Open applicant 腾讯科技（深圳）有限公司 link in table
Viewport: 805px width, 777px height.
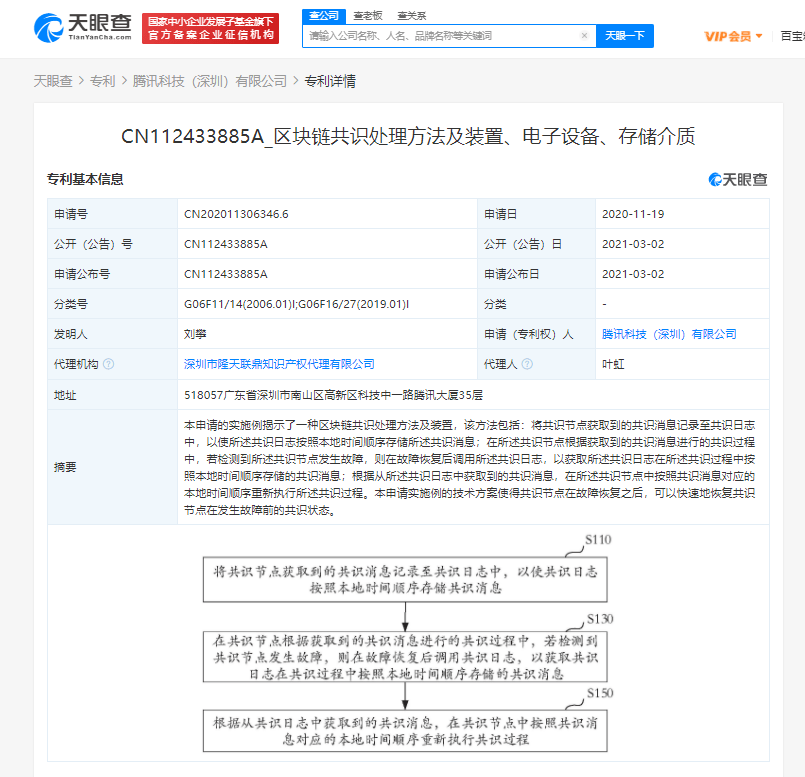[669, 334]
